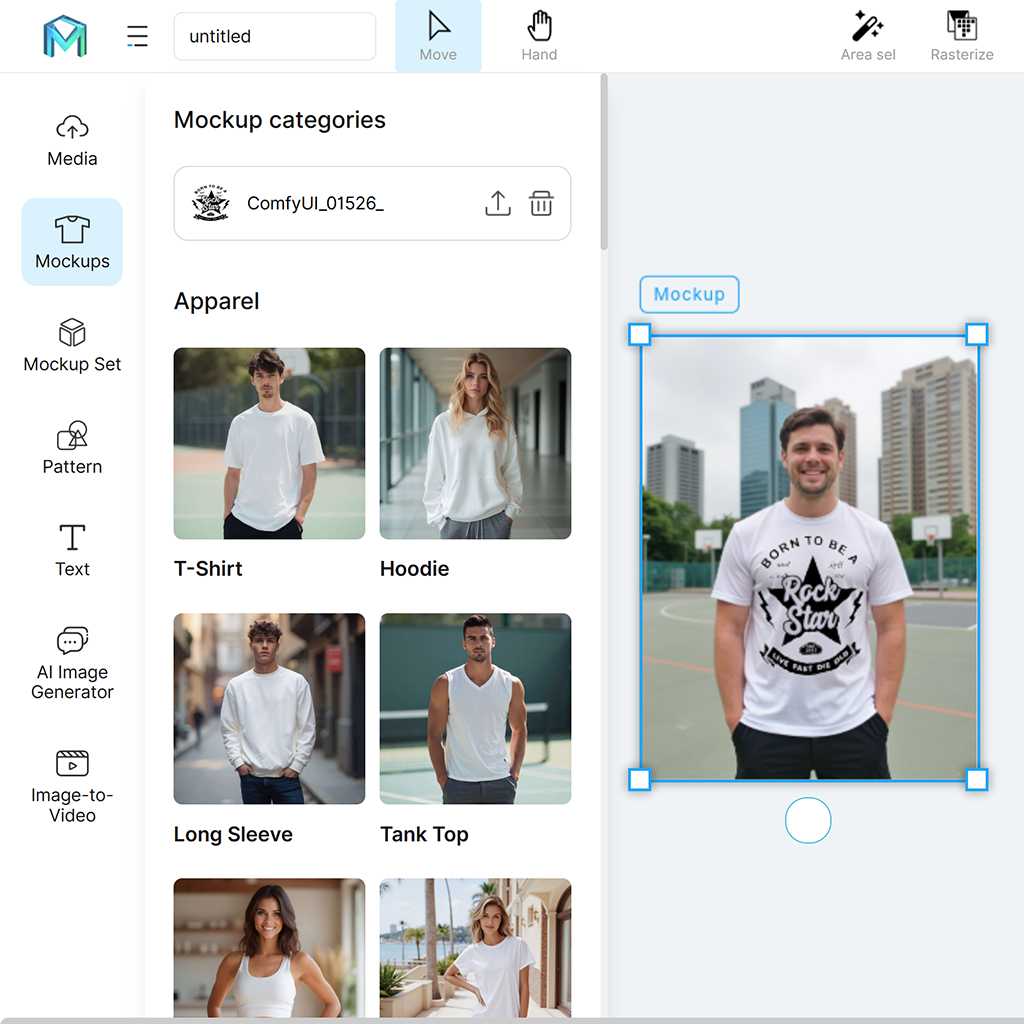
Task: Click the Apparel section heading
Action: click(216, 301)
